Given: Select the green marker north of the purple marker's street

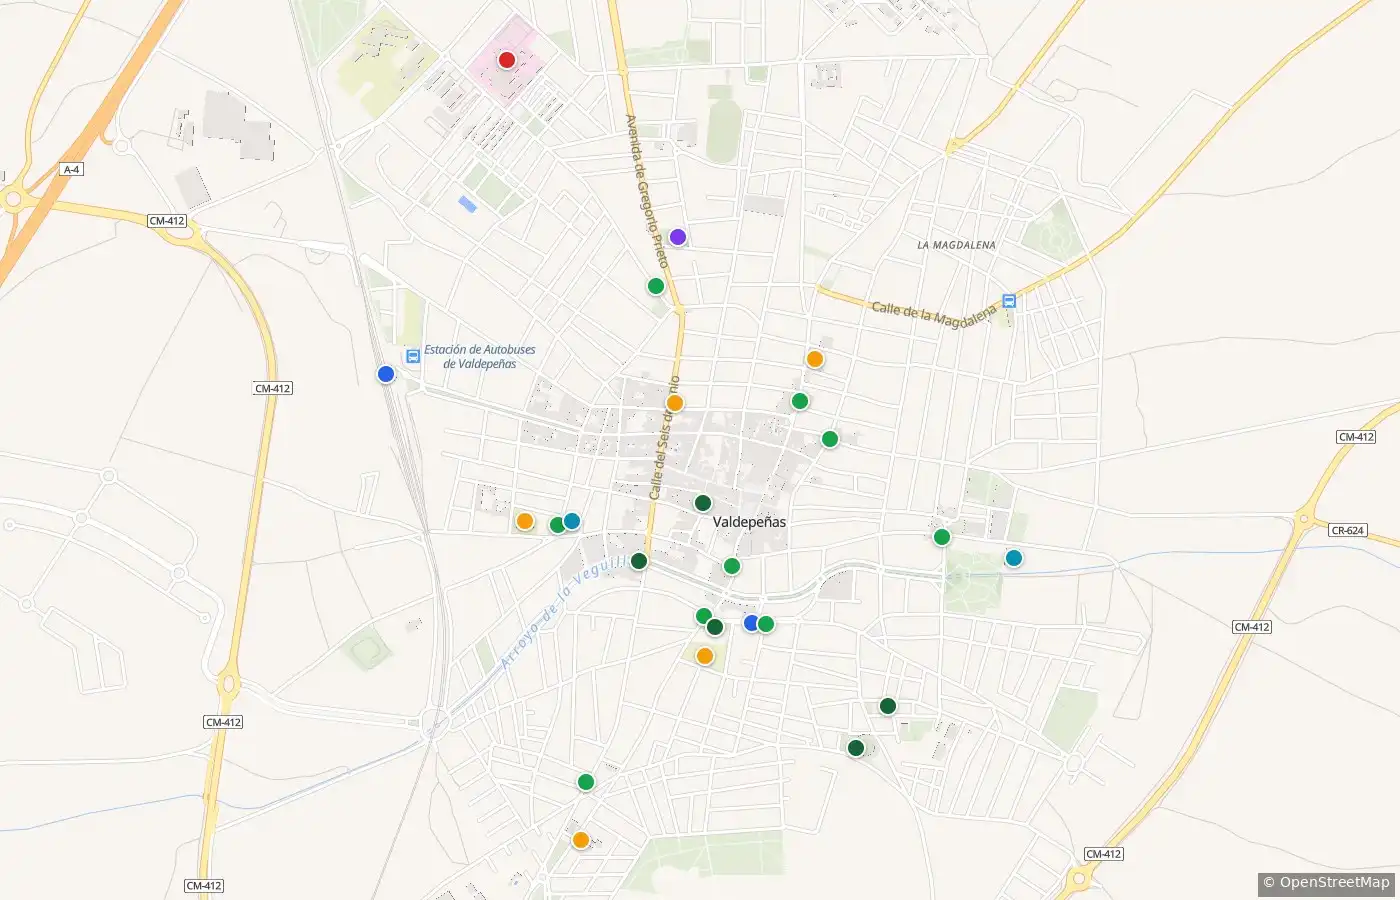Looking at the screenshot, I should [x=656, y=286].
